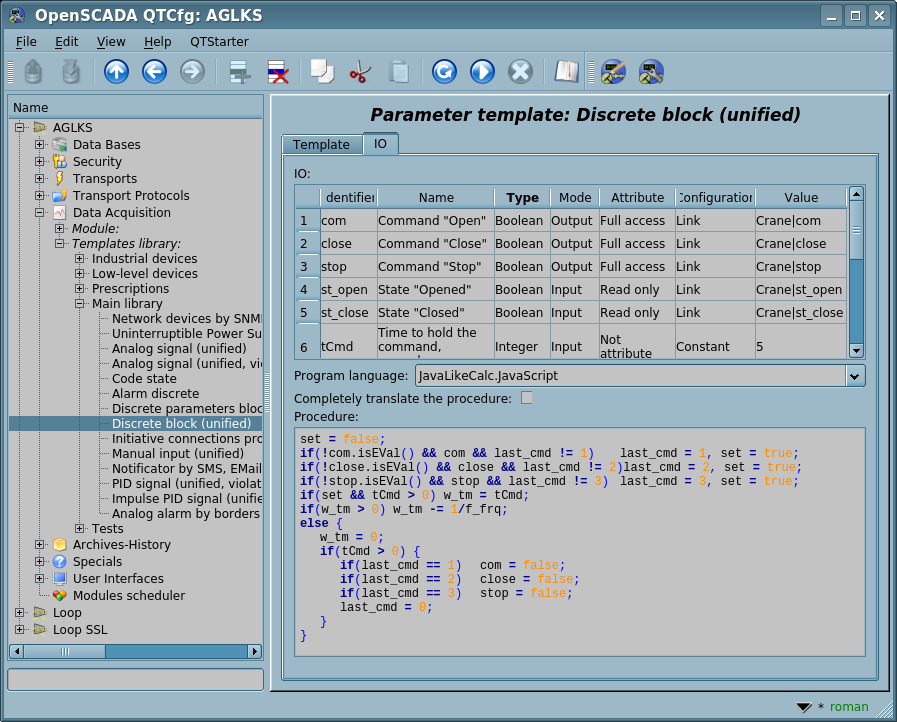Image resolution: width=897 pixels, height=722 pixels.
Task: Click the save to database toolbar icon
Action: coord(71,72)
